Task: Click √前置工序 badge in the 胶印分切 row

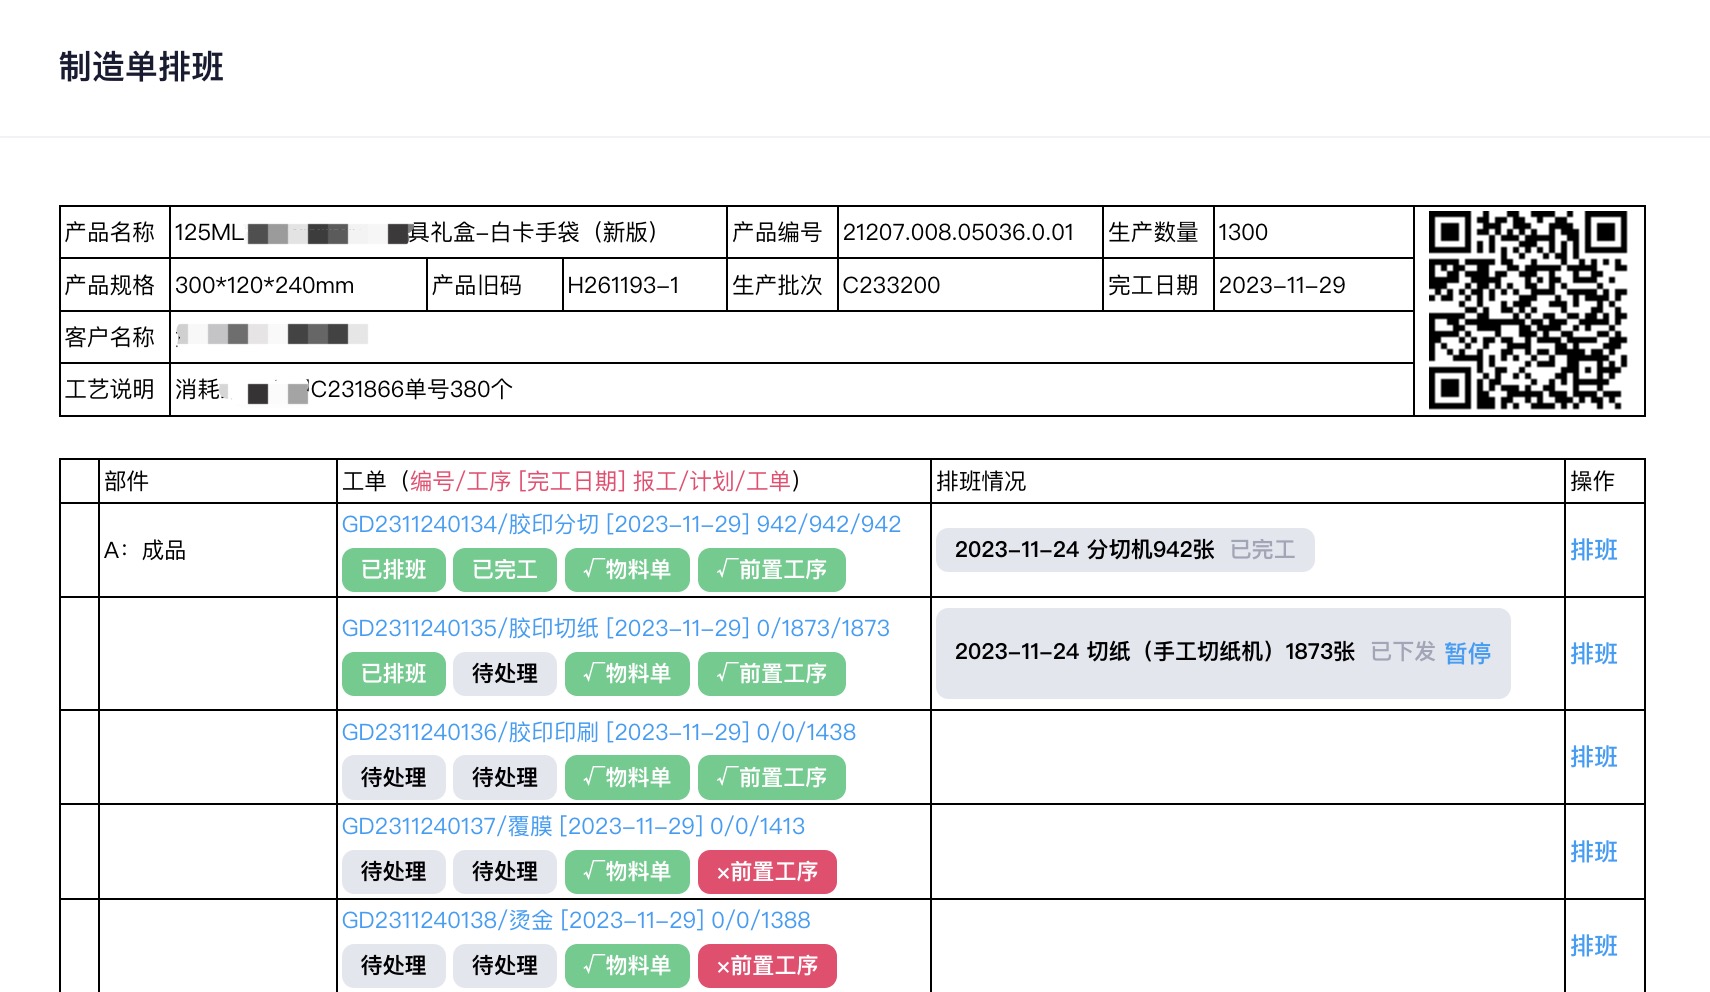Action: (771, 570)
